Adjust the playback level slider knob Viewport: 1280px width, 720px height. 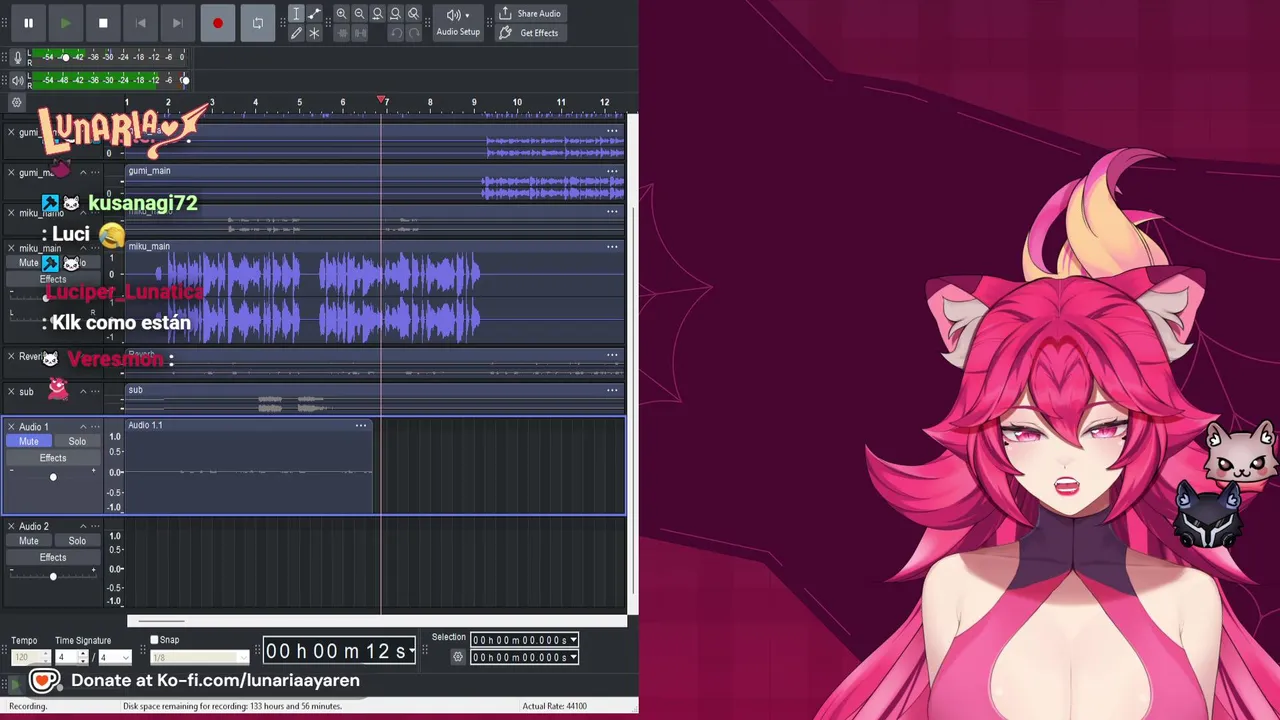point(185,80)
